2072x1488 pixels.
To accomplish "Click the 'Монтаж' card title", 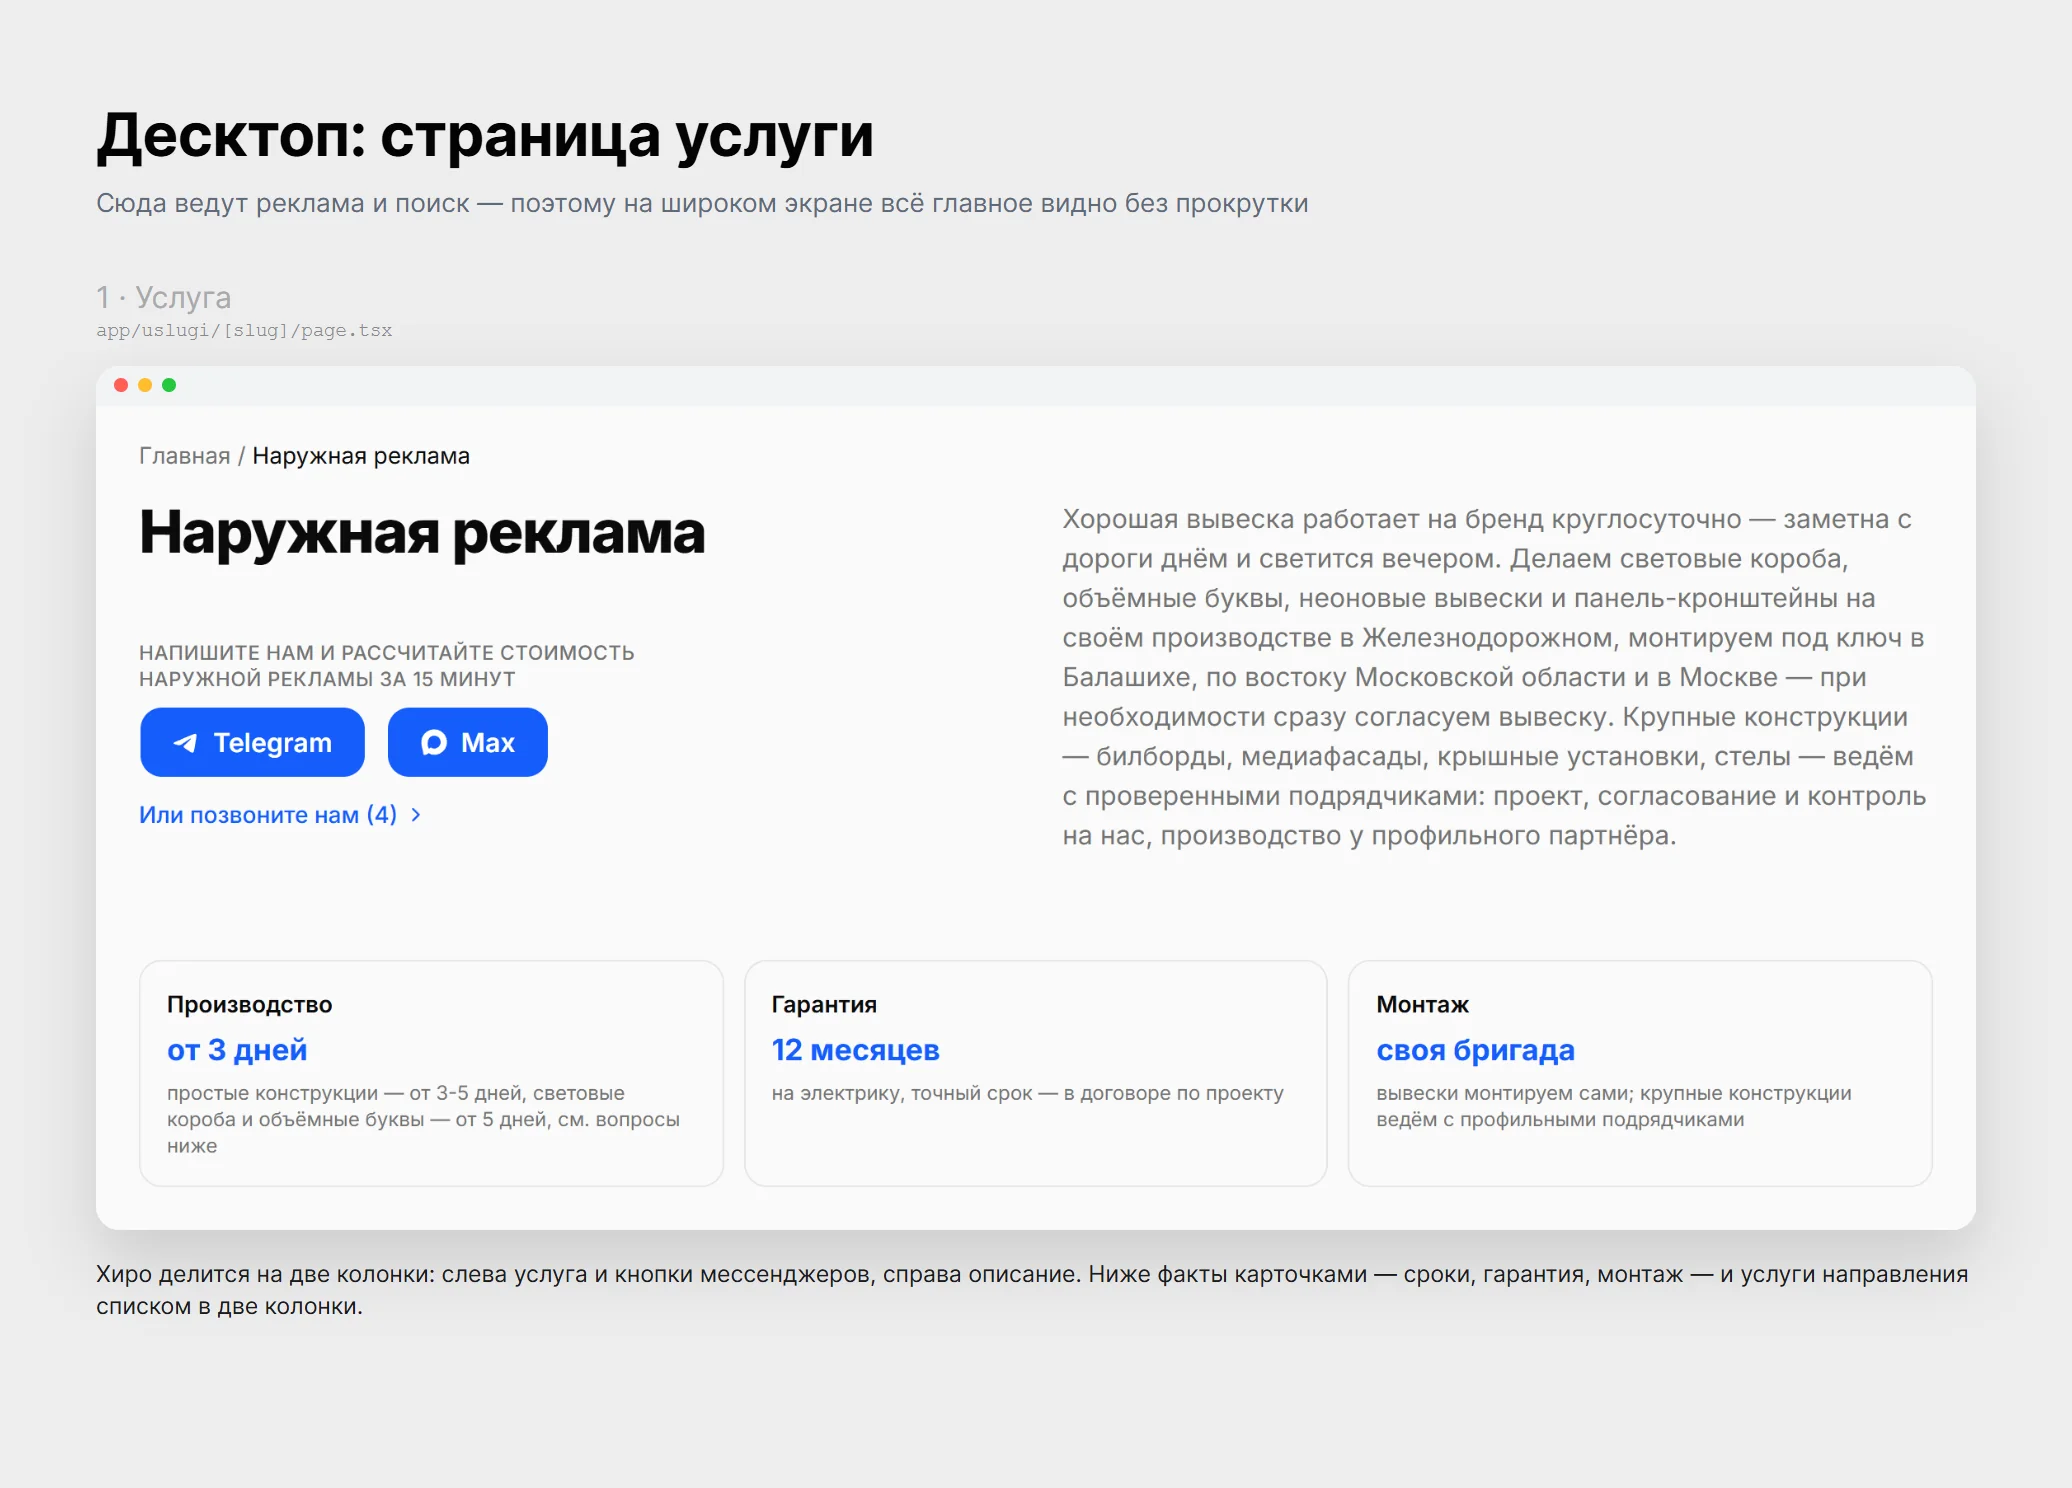I will coord(1422,1005).
